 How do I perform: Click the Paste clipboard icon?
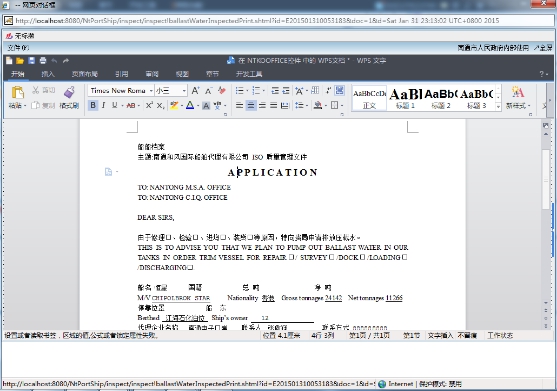[18, 92]
